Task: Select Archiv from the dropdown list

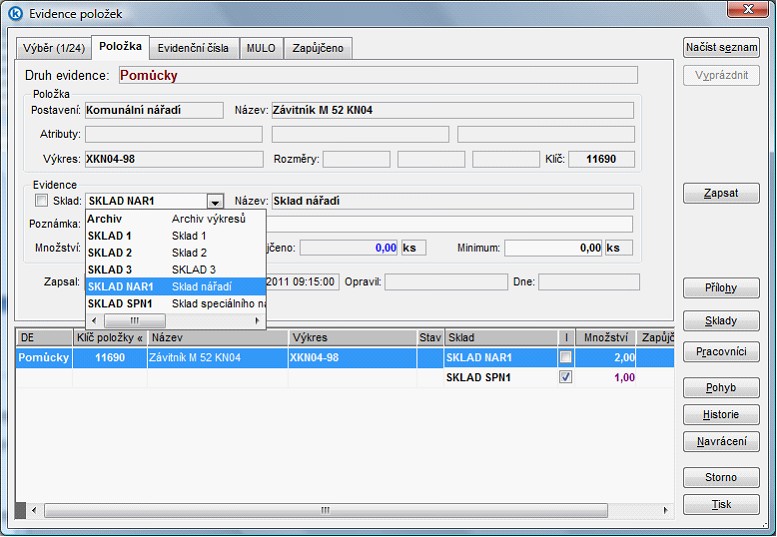Action: click(176, 219)
